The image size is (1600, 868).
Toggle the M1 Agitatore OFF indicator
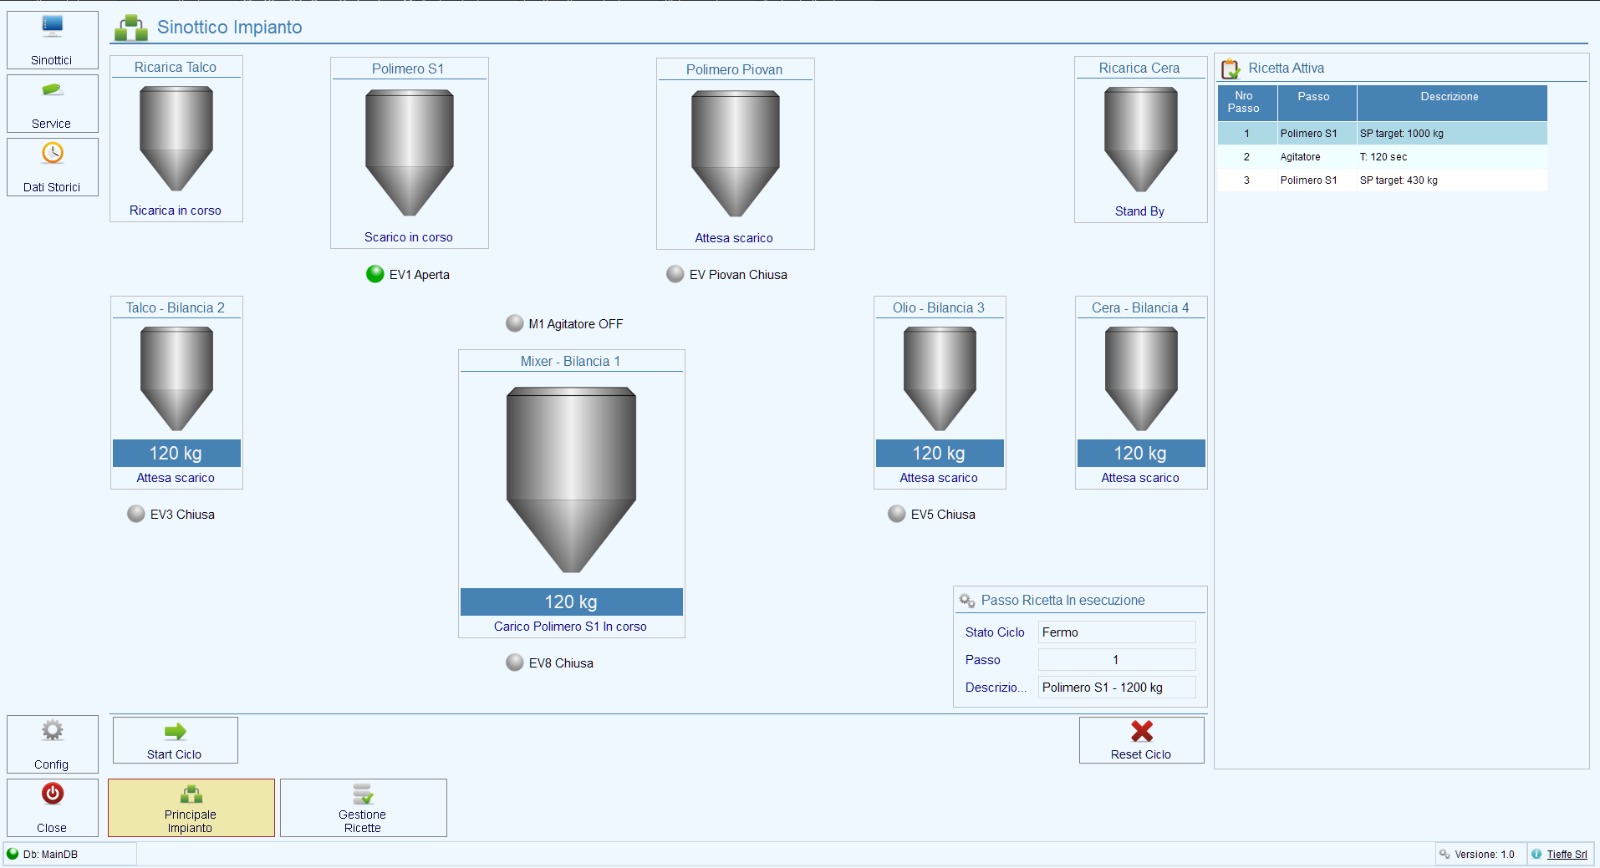pyautogui.click(x=515, y=323)
